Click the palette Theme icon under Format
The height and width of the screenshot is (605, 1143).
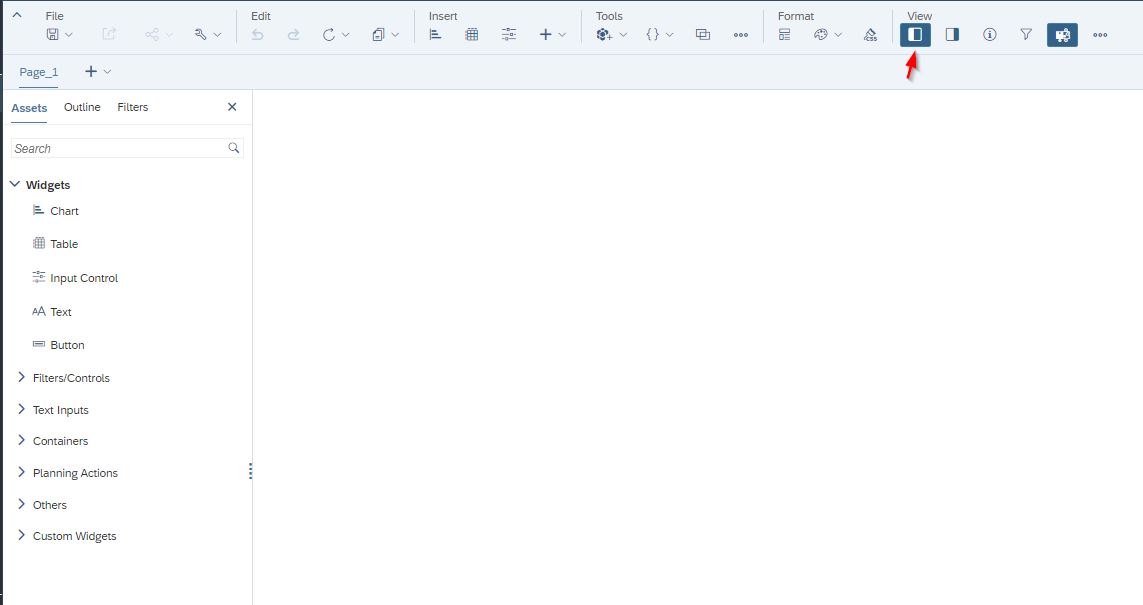coord(821,34)
